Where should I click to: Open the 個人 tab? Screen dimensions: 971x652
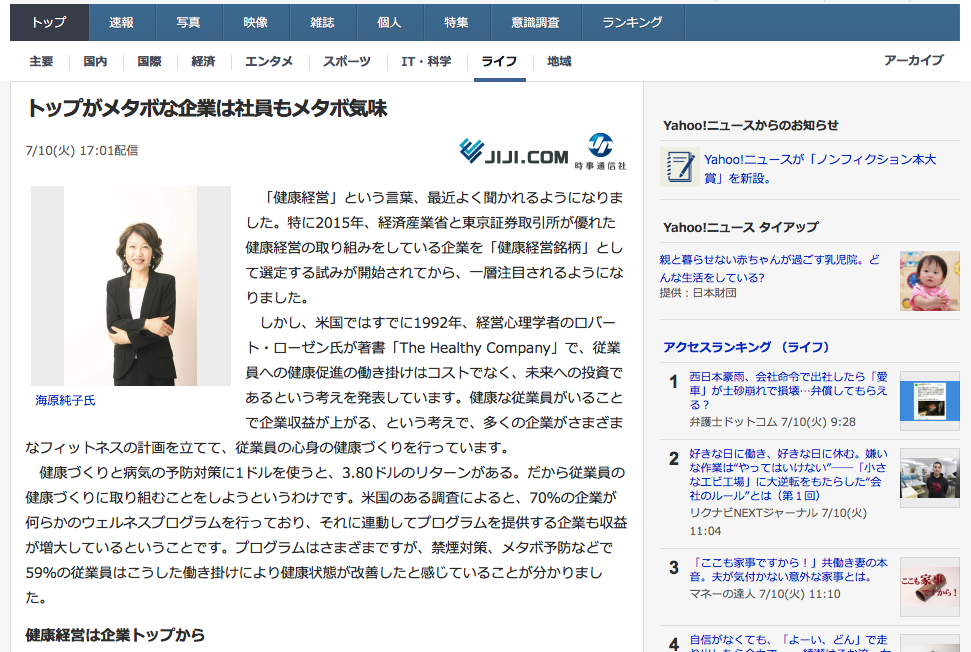click(390, 22)
